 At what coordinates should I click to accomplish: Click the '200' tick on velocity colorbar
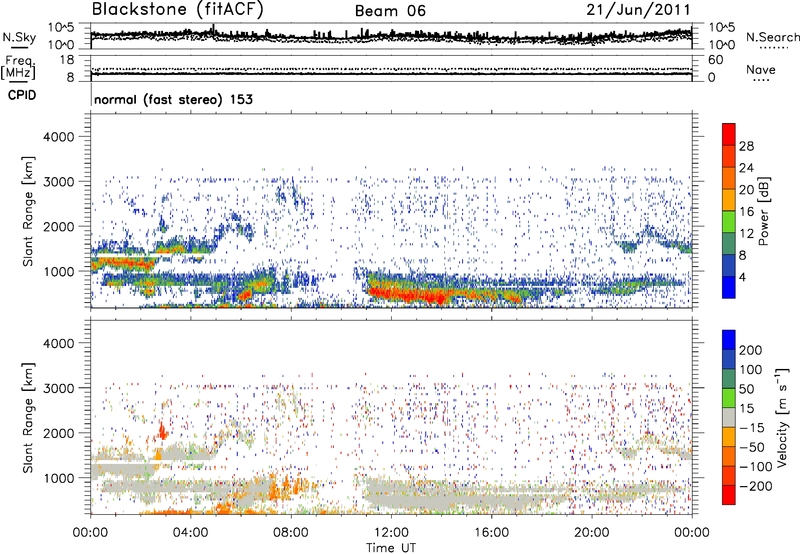(751, 350)
